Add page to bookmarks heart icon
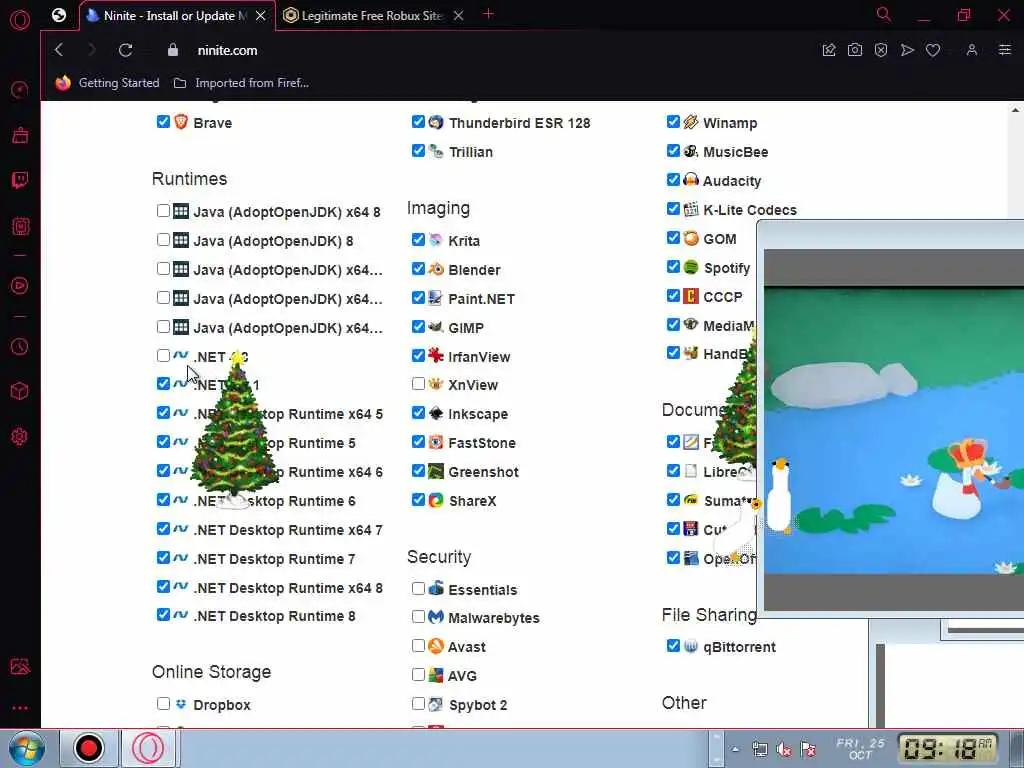The image size is (1024, 768). click(933, 50)
